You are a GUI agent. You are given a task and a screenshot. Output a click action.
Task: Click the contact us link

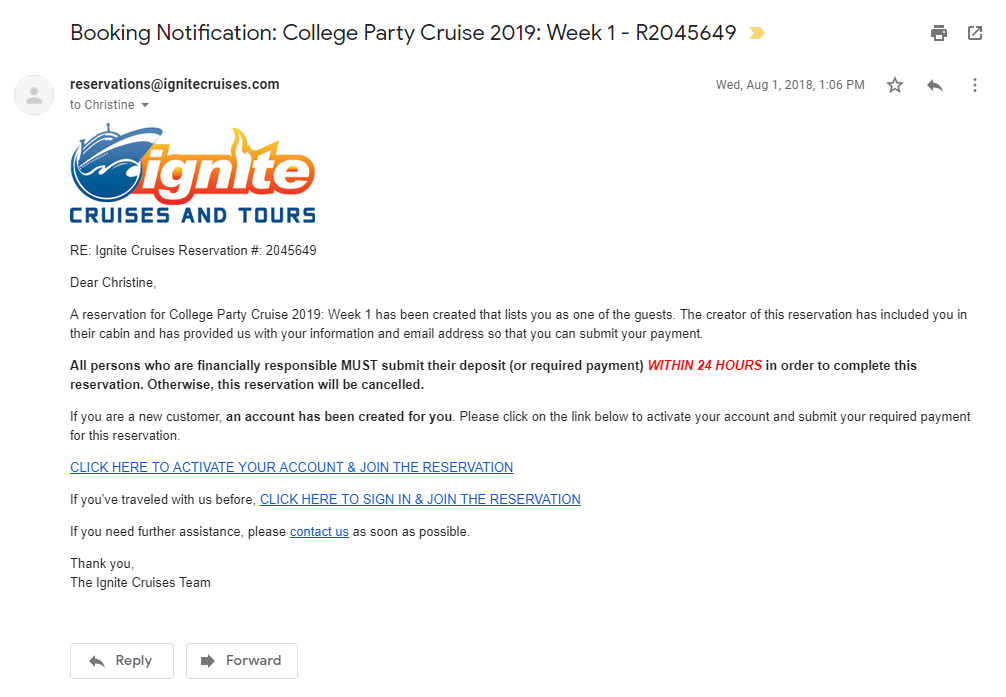coord(319,531)
